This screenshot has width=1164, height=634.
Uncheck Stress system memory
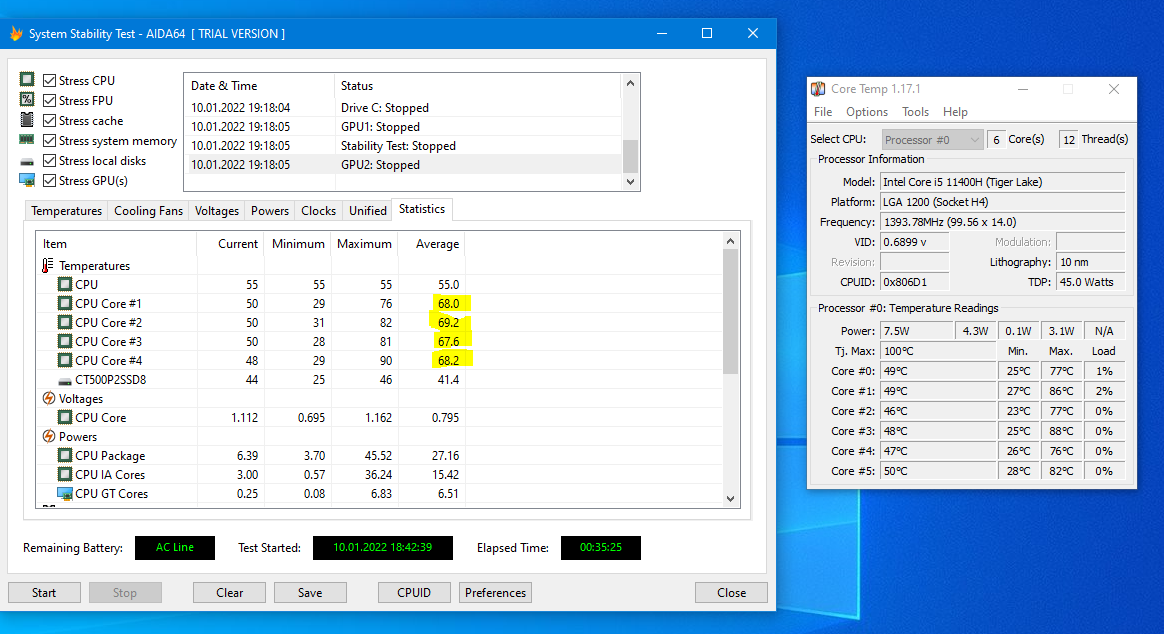(50, 140)
